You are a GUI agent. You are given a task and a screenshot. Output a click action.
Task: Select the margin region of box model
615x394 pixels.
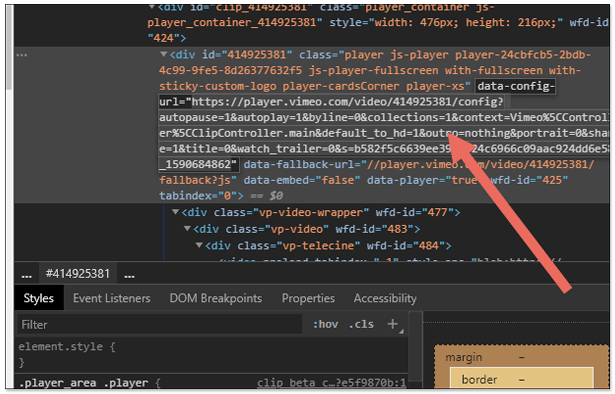point(464,357)
